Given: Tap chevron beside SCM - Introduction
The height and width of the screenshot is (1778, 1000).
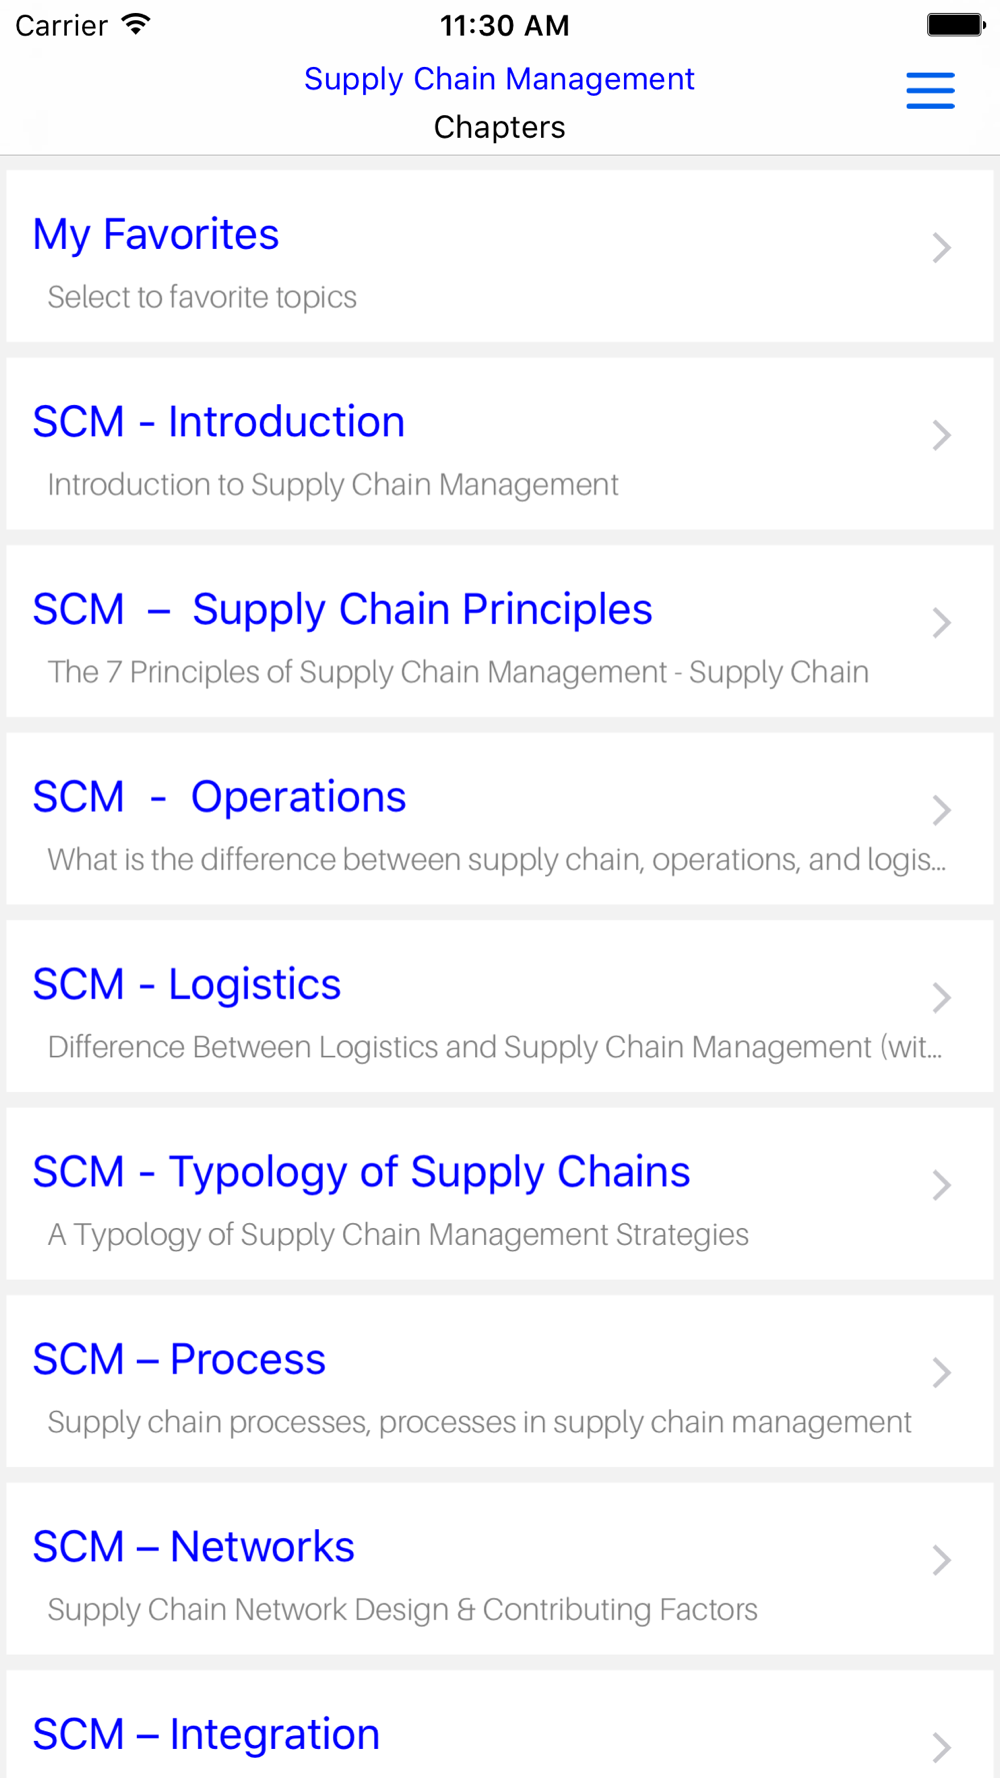Looking at the screenshot, I should tap(941, 435).
